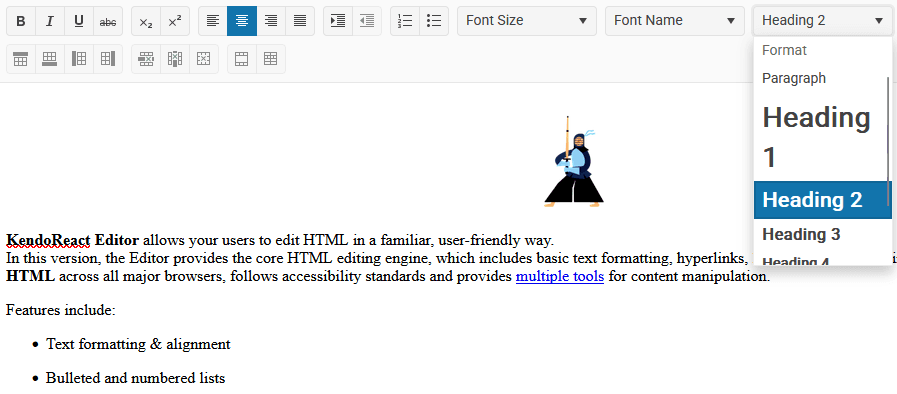
Task: Delete the table column
Action: tap(175, 59)
